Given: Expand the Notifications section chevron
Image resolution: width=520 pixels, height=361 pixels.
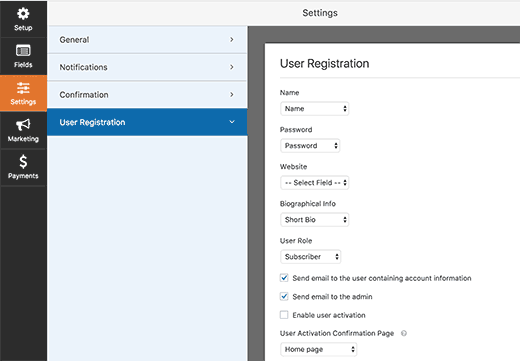Looking at the screenshot, I should pyautogui.click(x=232, y=67).
